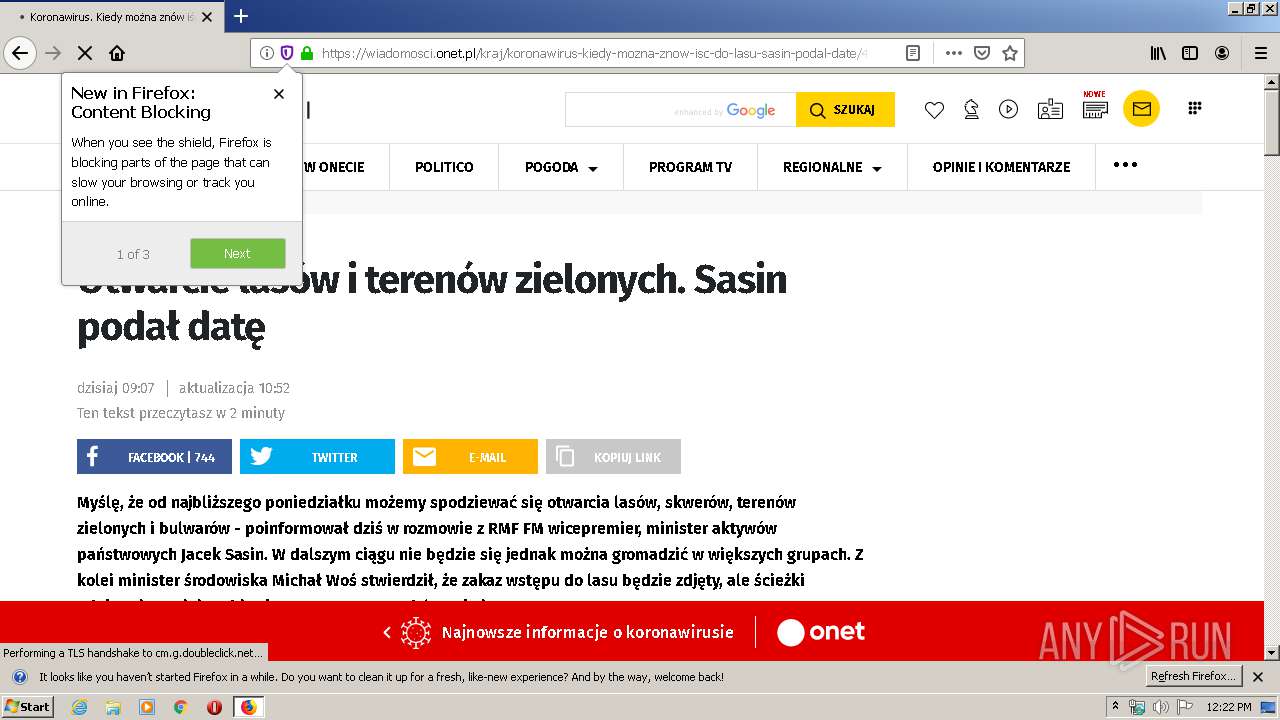Click the Refresh Firefox button
Viewport: 1280px width, 720px height.
pyautogui.click(x=1192, y=676)
